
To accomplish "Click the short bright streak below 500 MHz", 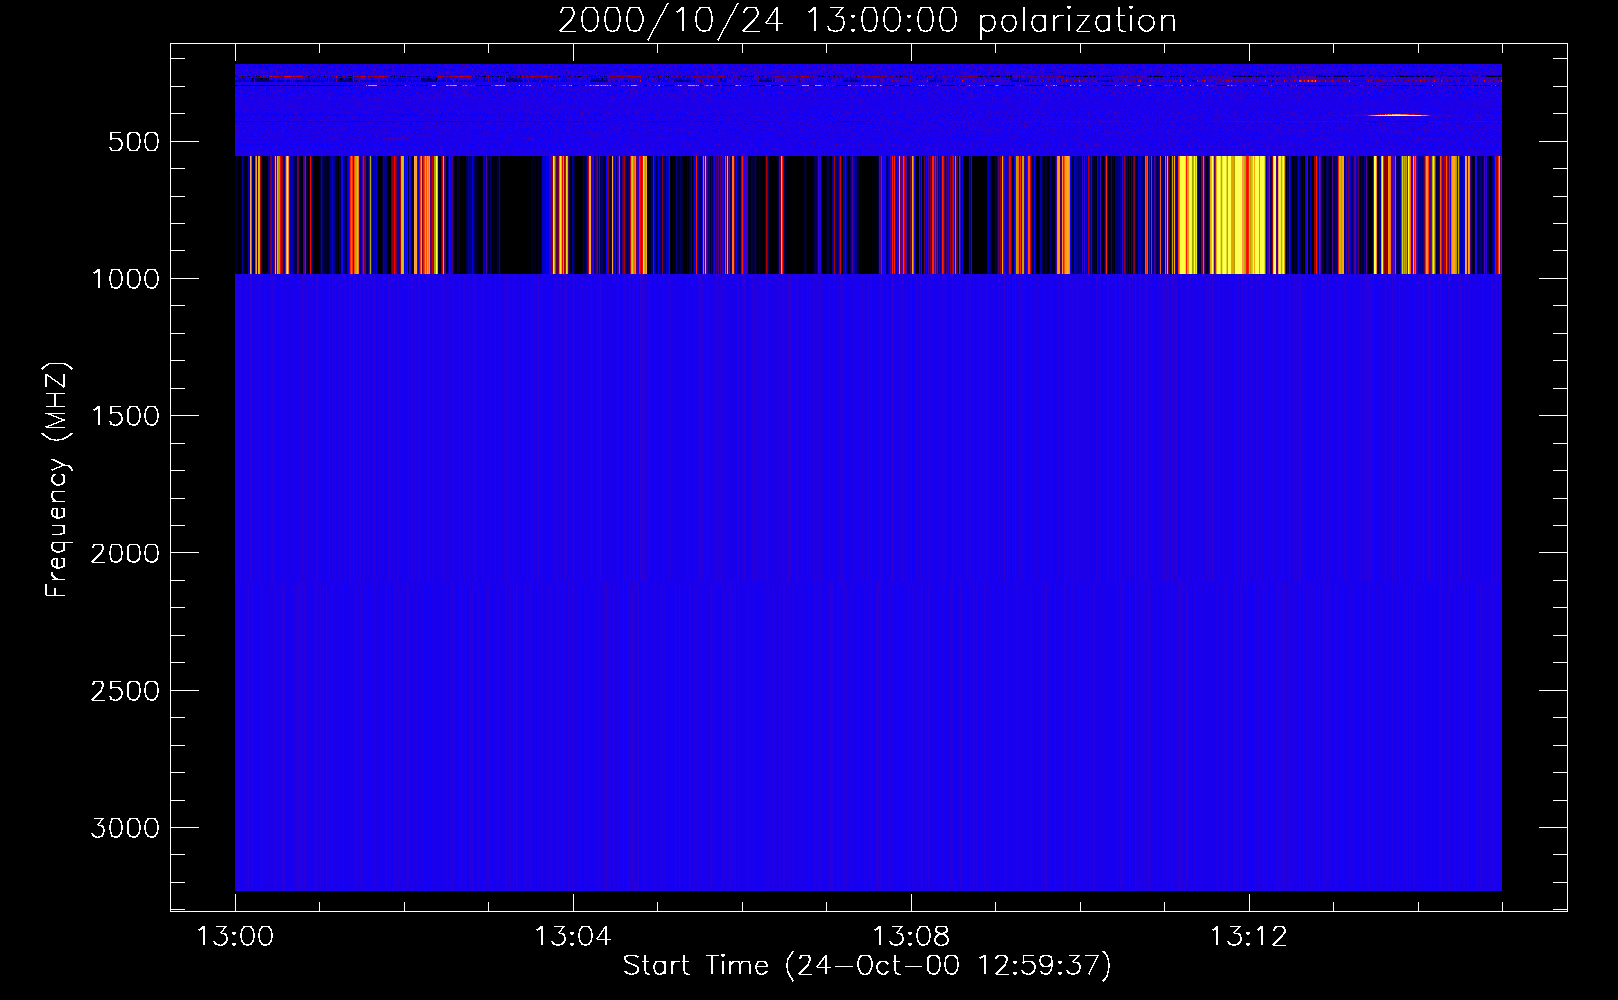I will [1399, 115].
